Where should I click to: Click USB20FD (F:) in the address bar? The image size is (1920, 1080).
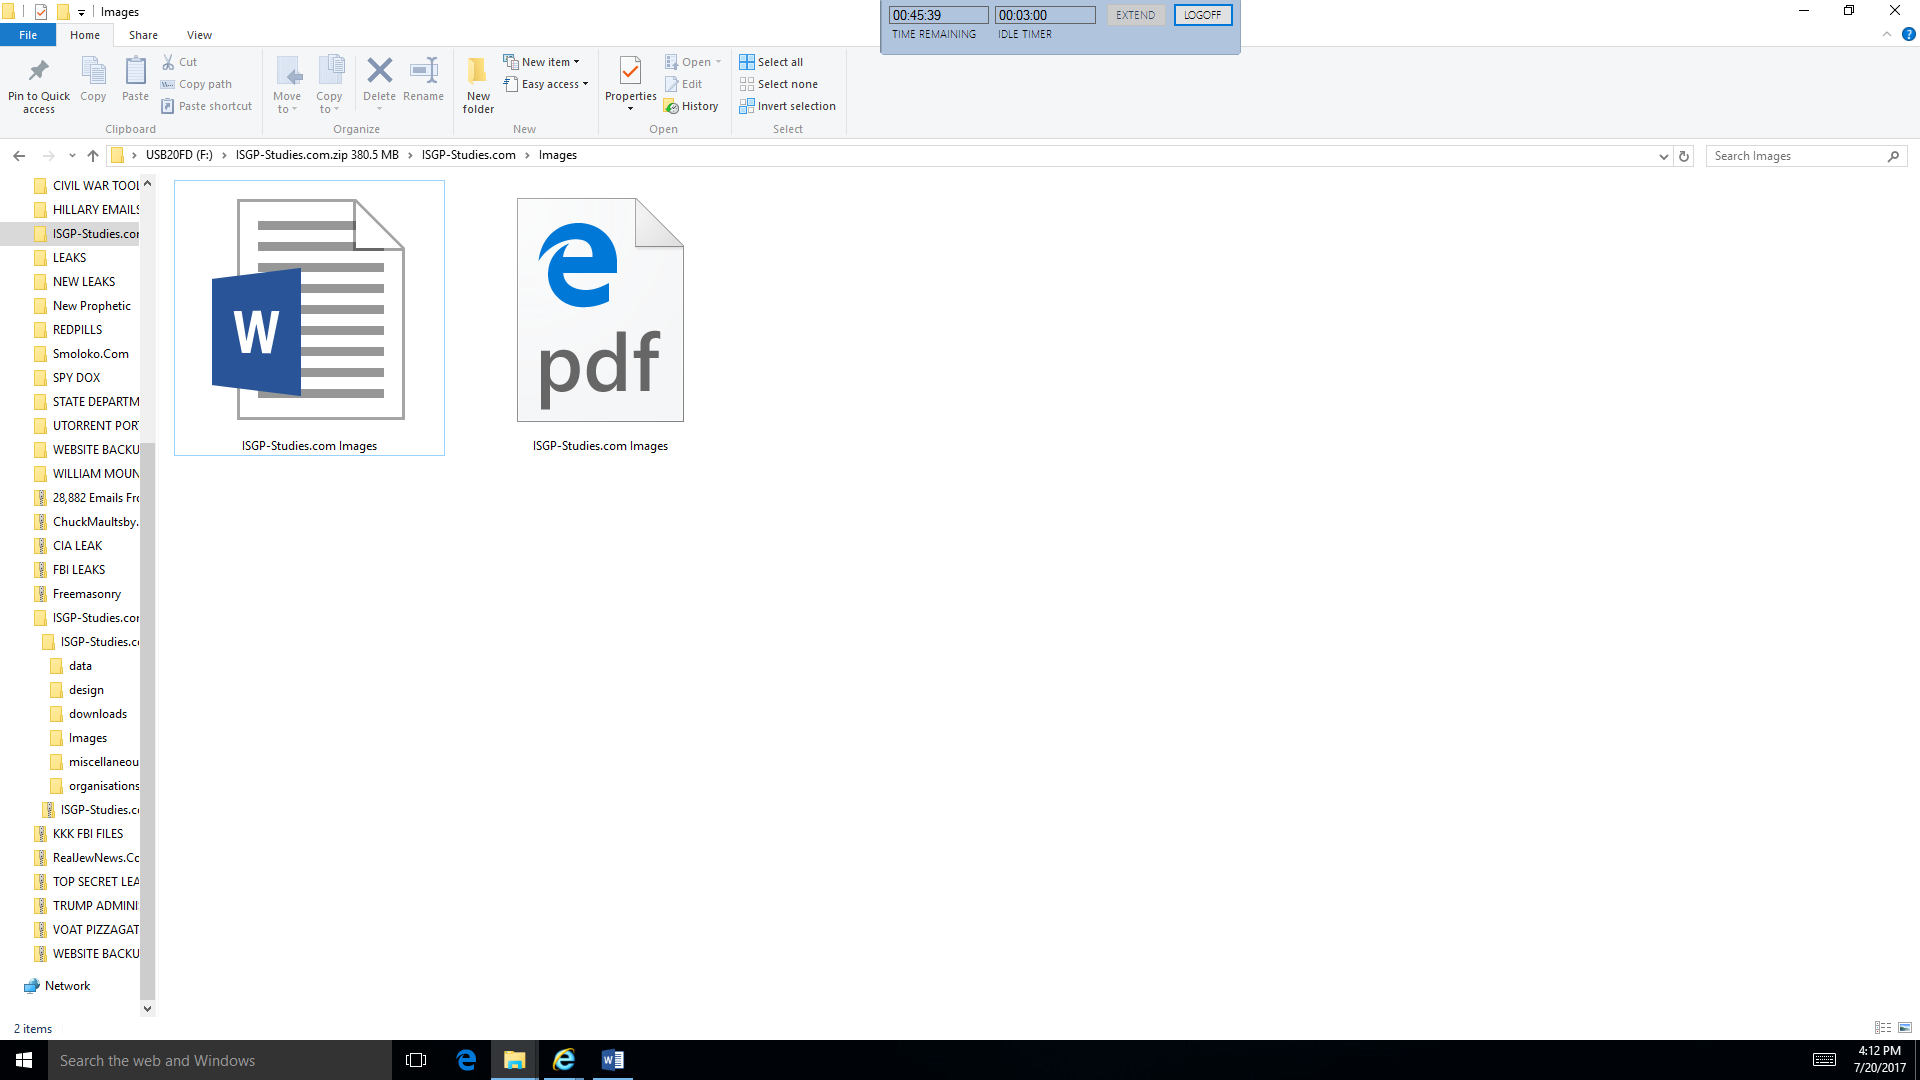[179, 155]
